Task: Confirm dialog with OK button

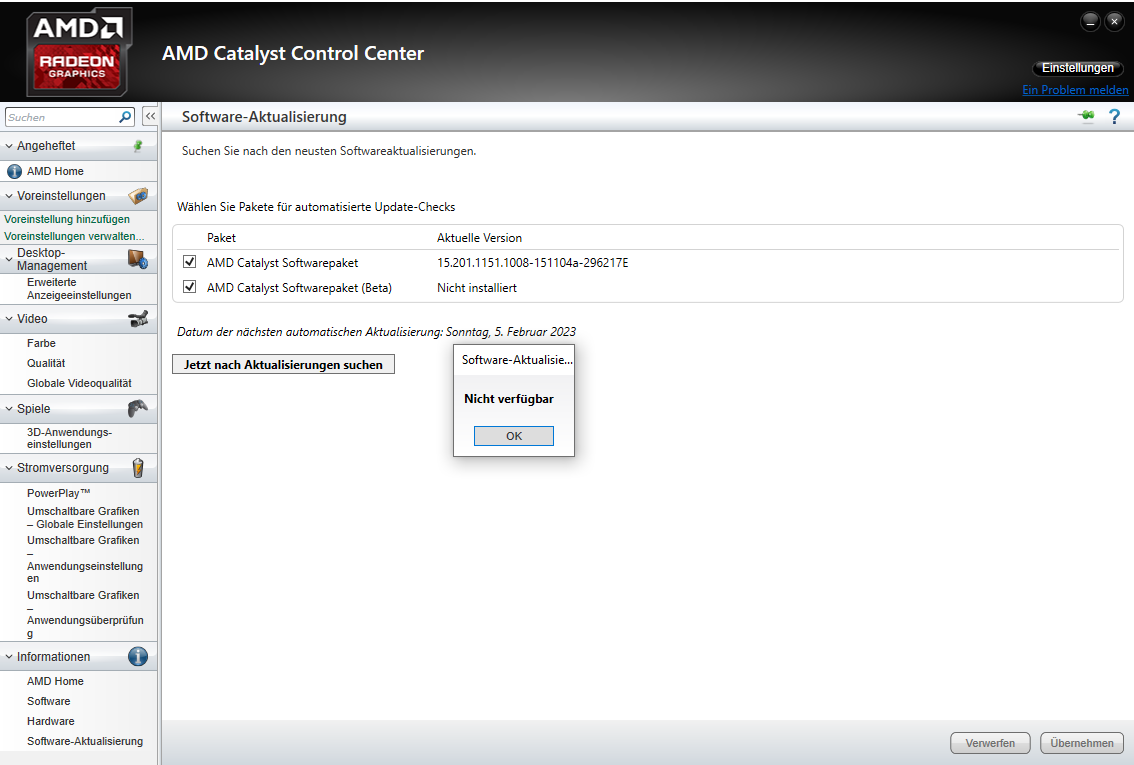Action: (513, 436)
